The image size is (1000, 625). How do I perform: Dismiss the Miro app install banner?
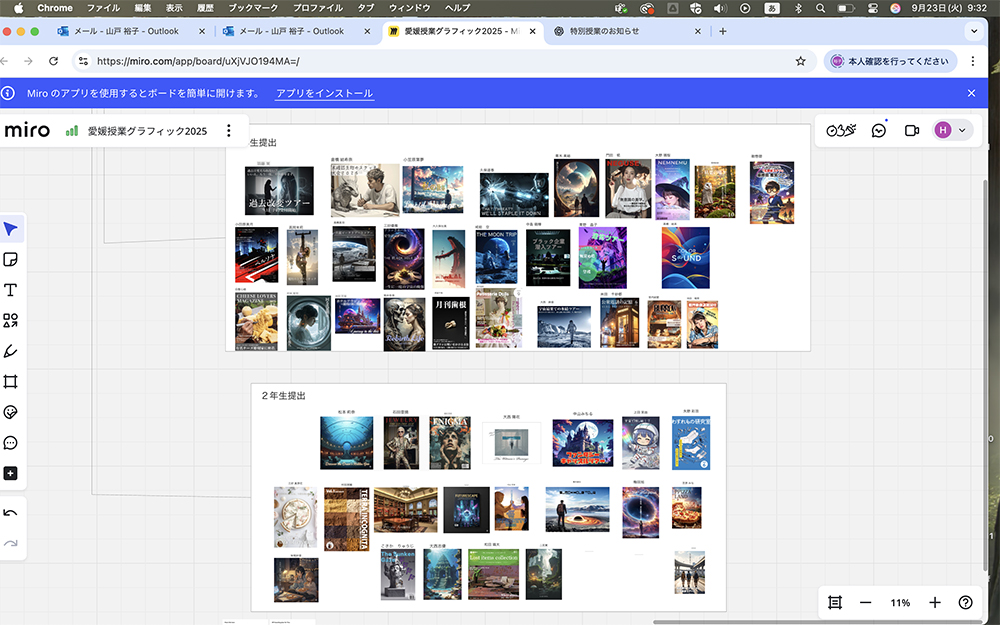971,93
